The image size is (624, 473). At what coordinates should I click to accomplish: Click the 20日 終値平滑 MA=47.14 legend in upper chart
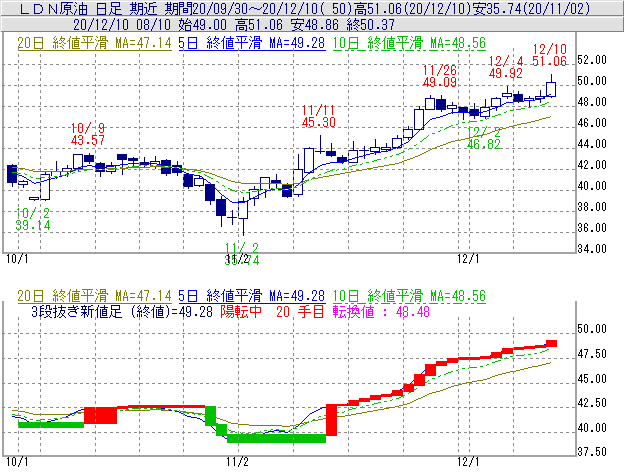94,43
